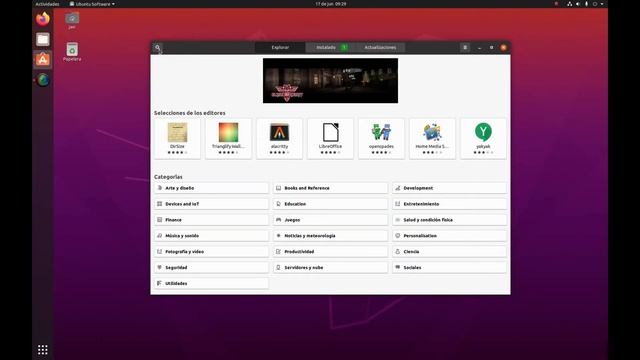Open the Books and Reference category
The image size is (640, 360).
(x=330, y=188)
